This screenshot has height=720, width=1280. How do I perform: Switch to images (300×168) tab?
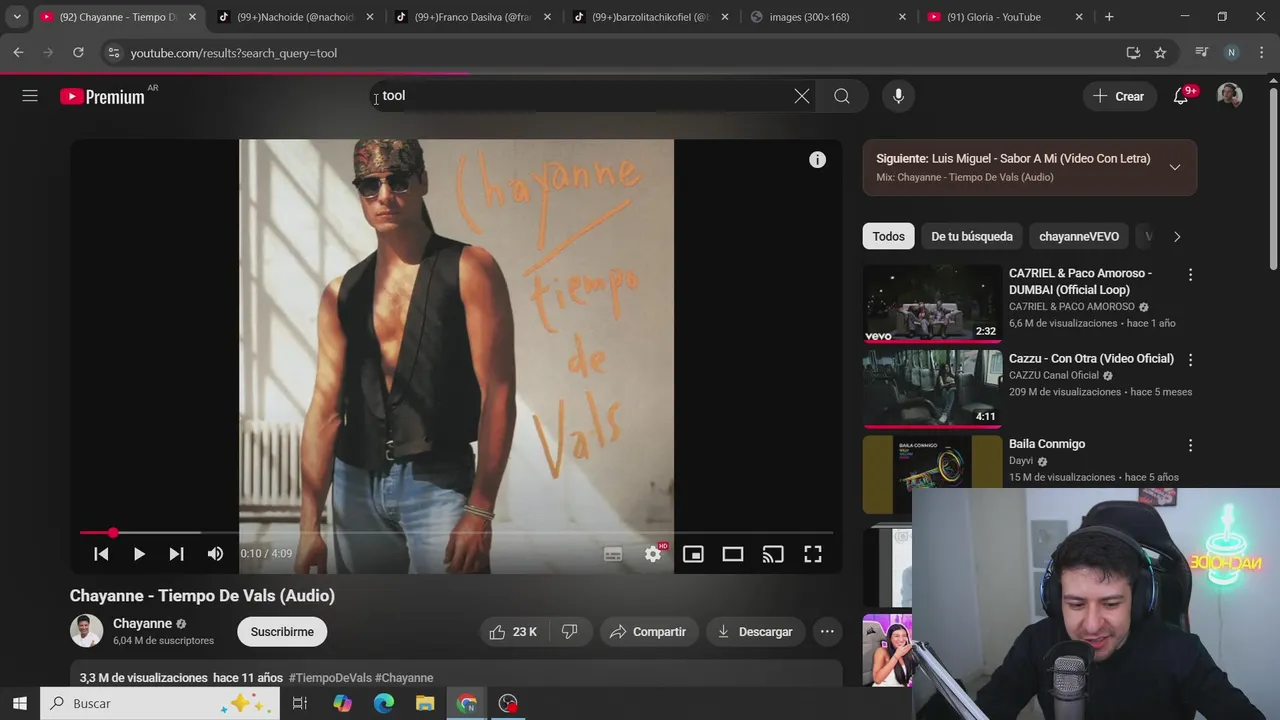coord(829,17)
